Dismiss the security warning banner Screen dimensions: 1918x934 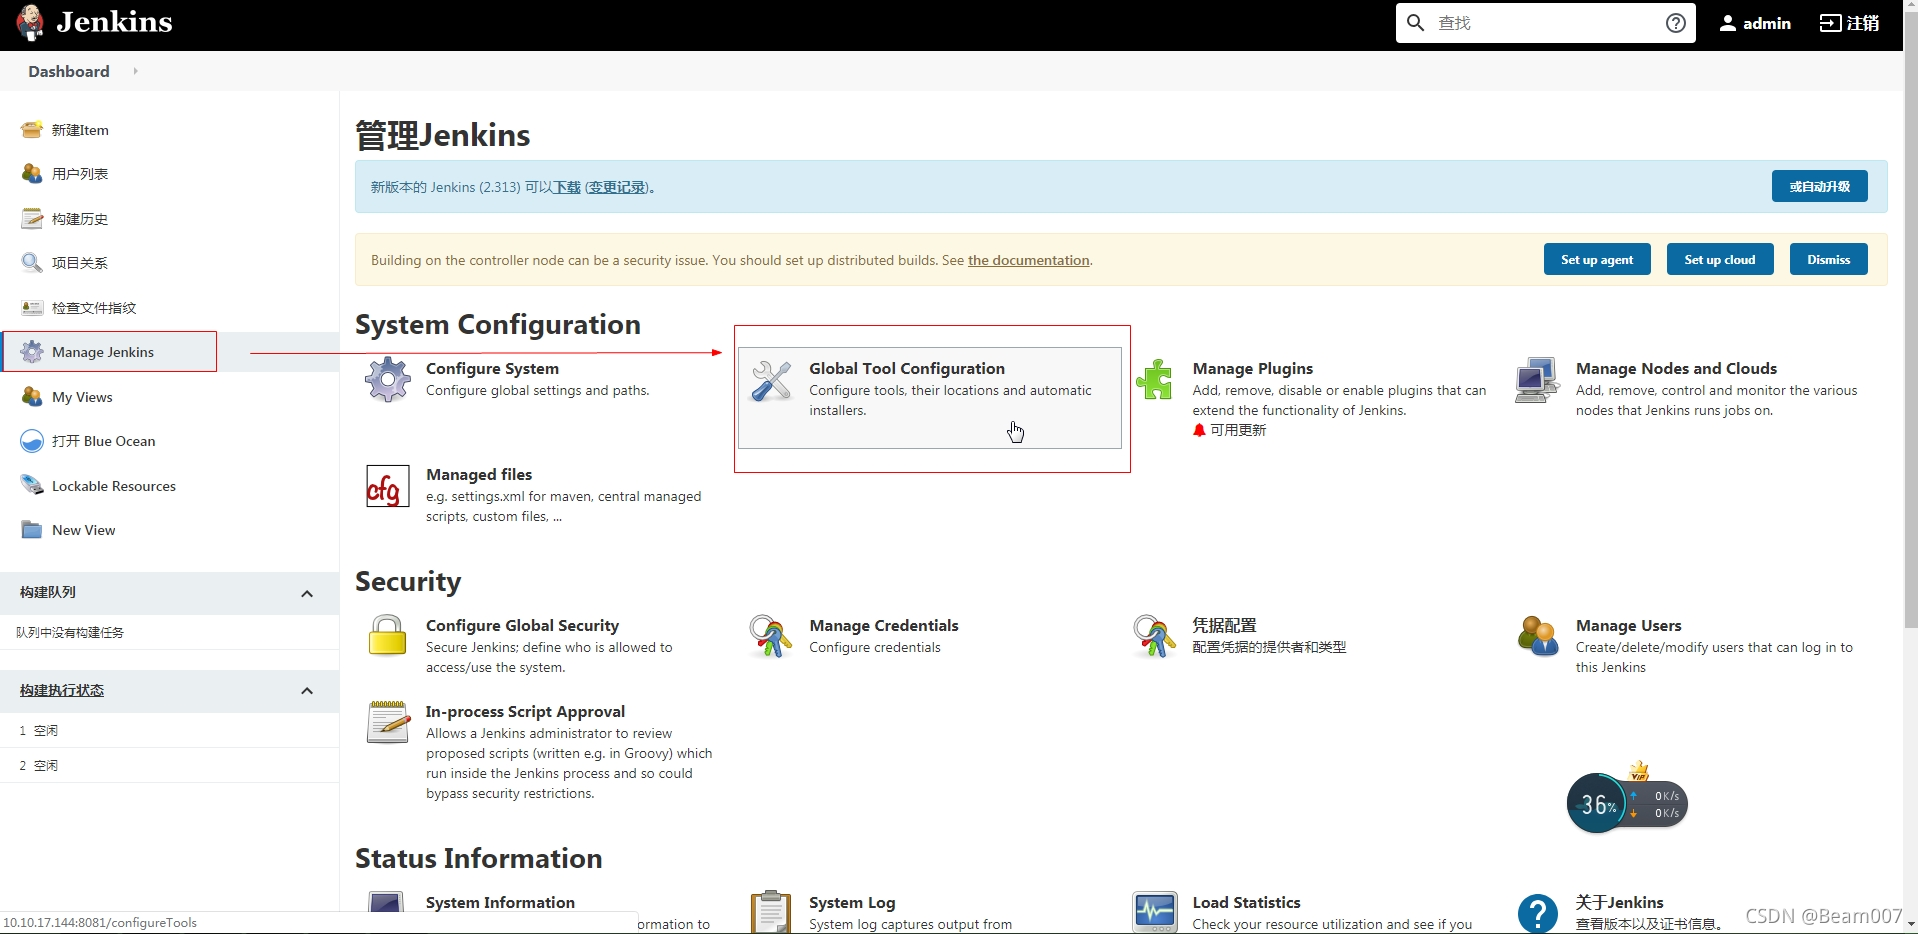1828,259
